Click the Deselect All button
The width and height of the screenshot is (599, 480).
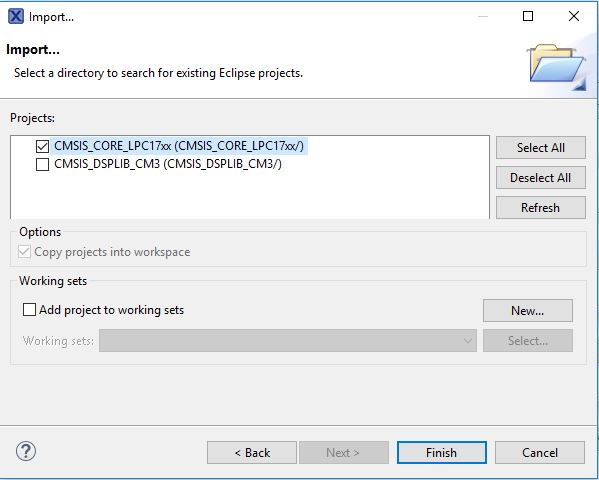[541, 178]
